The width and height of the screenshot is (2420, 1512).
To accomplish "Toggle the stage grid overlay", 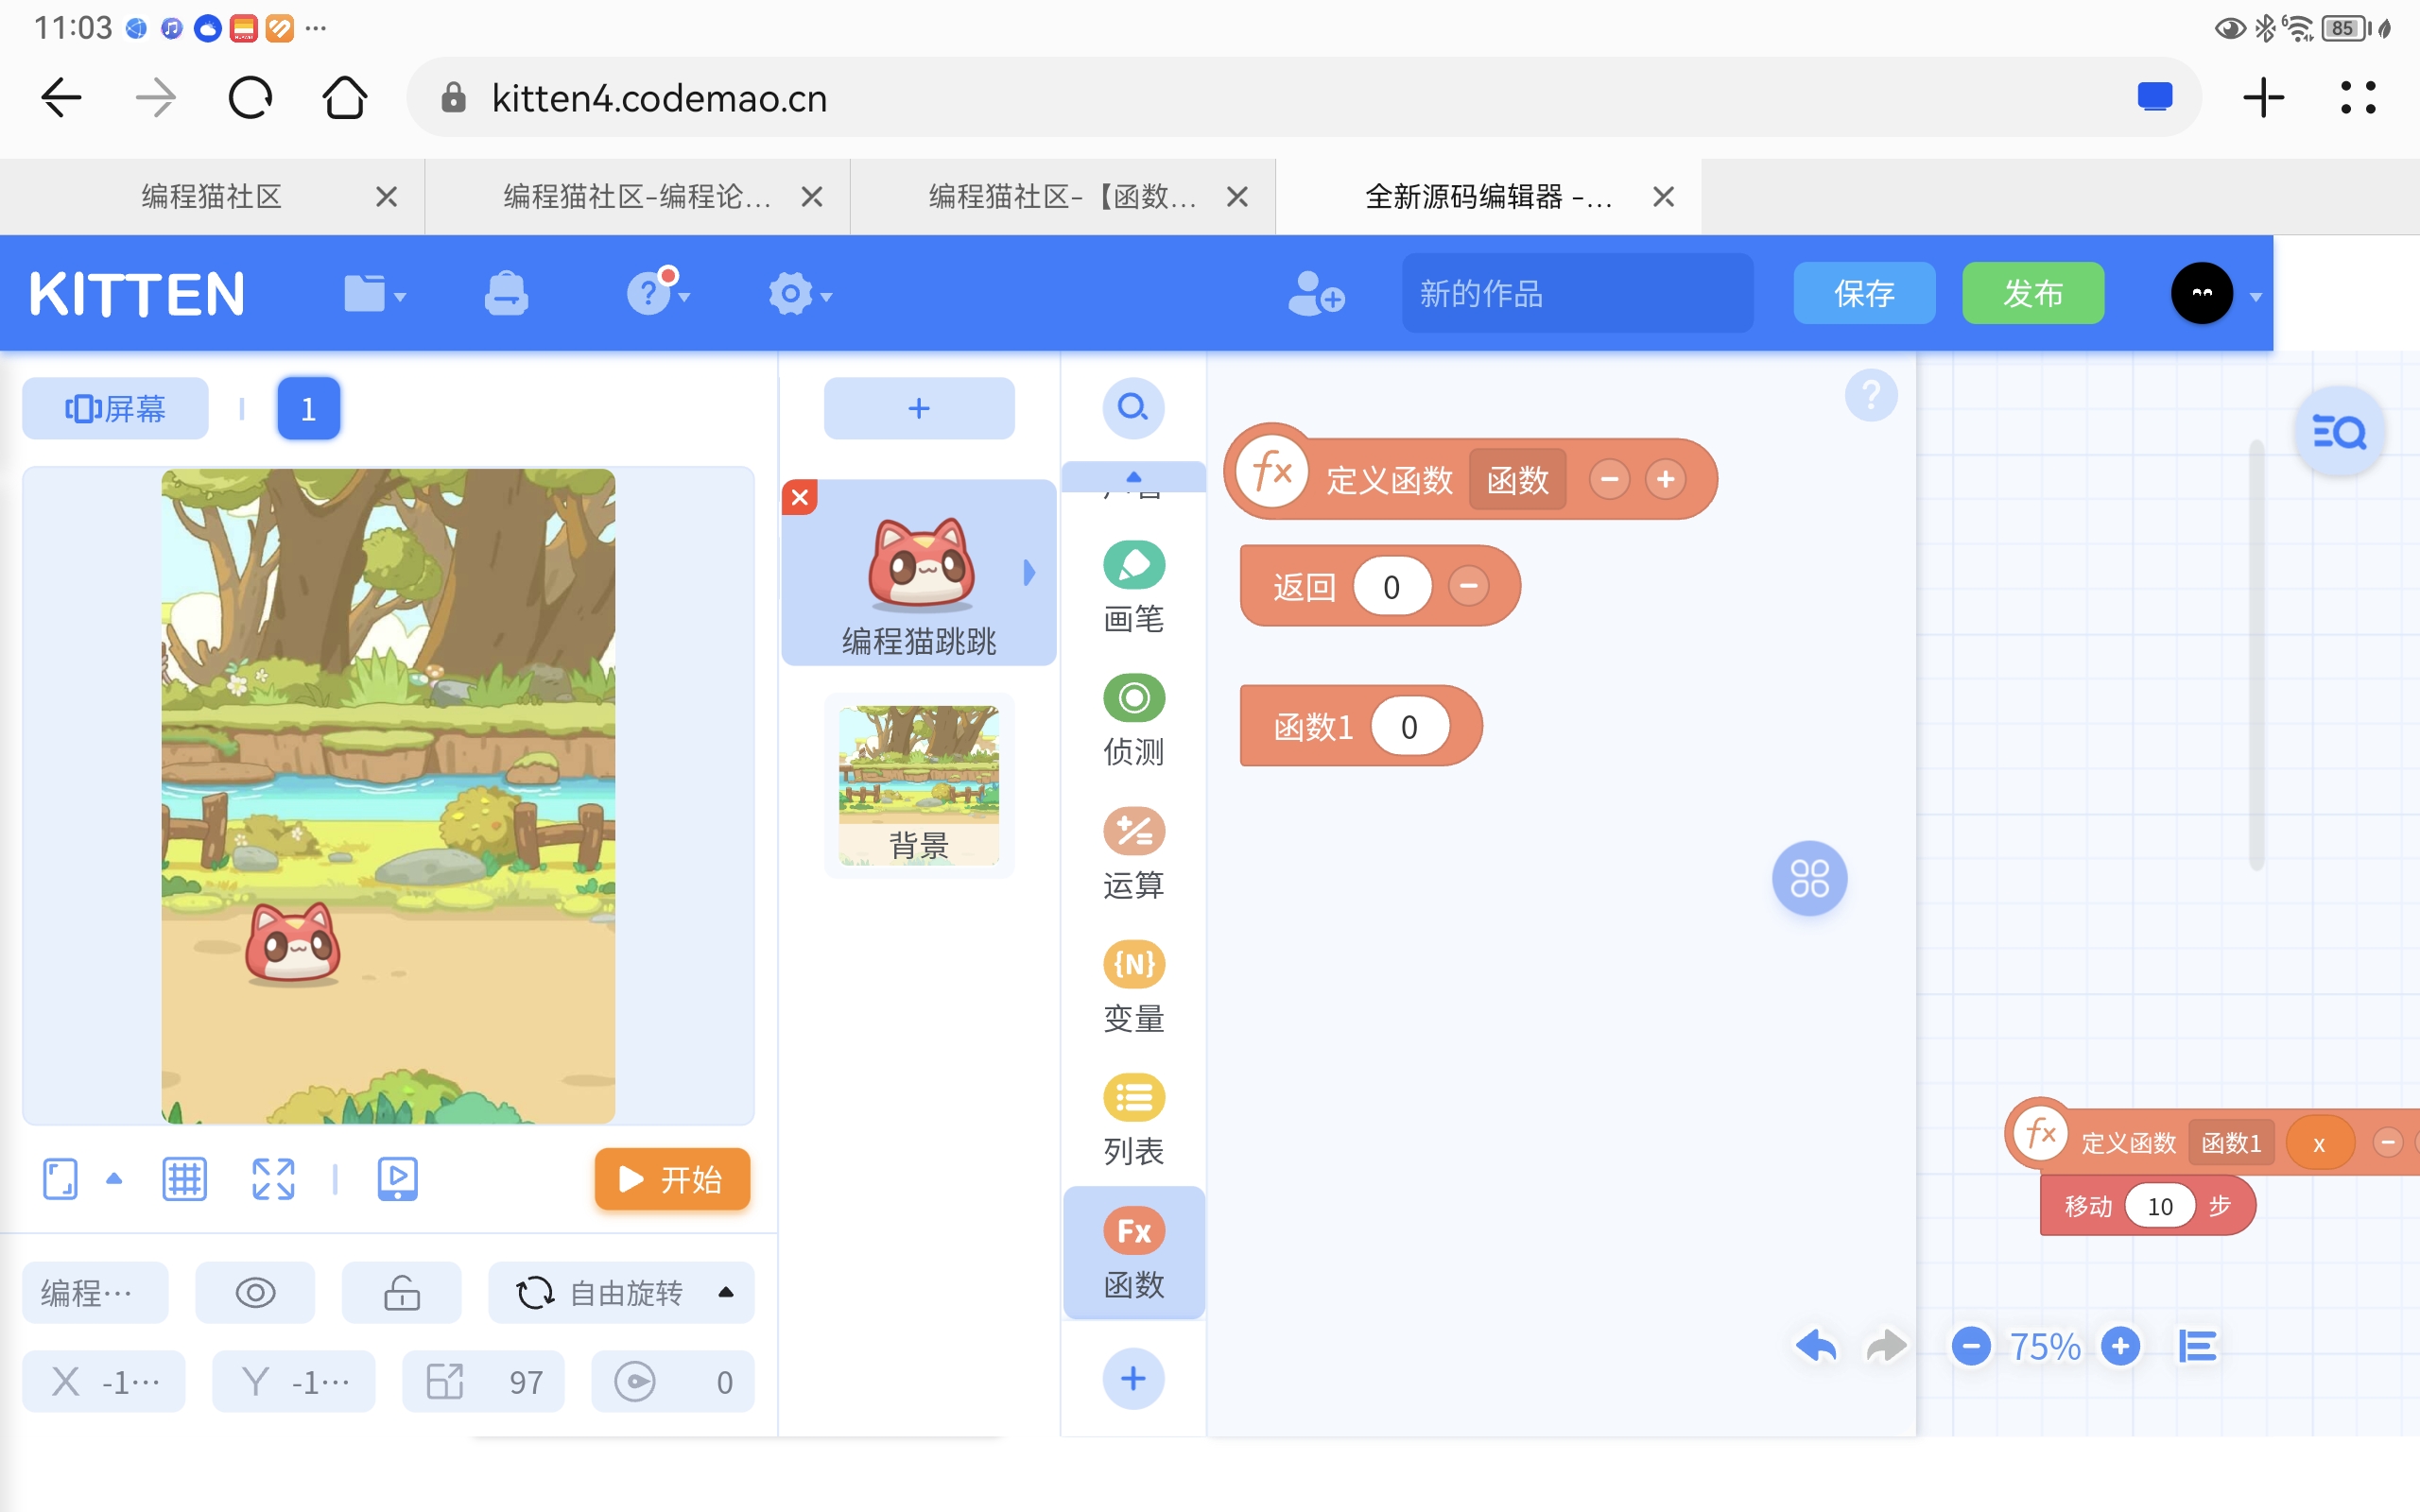I will (x=184, y=1179).
